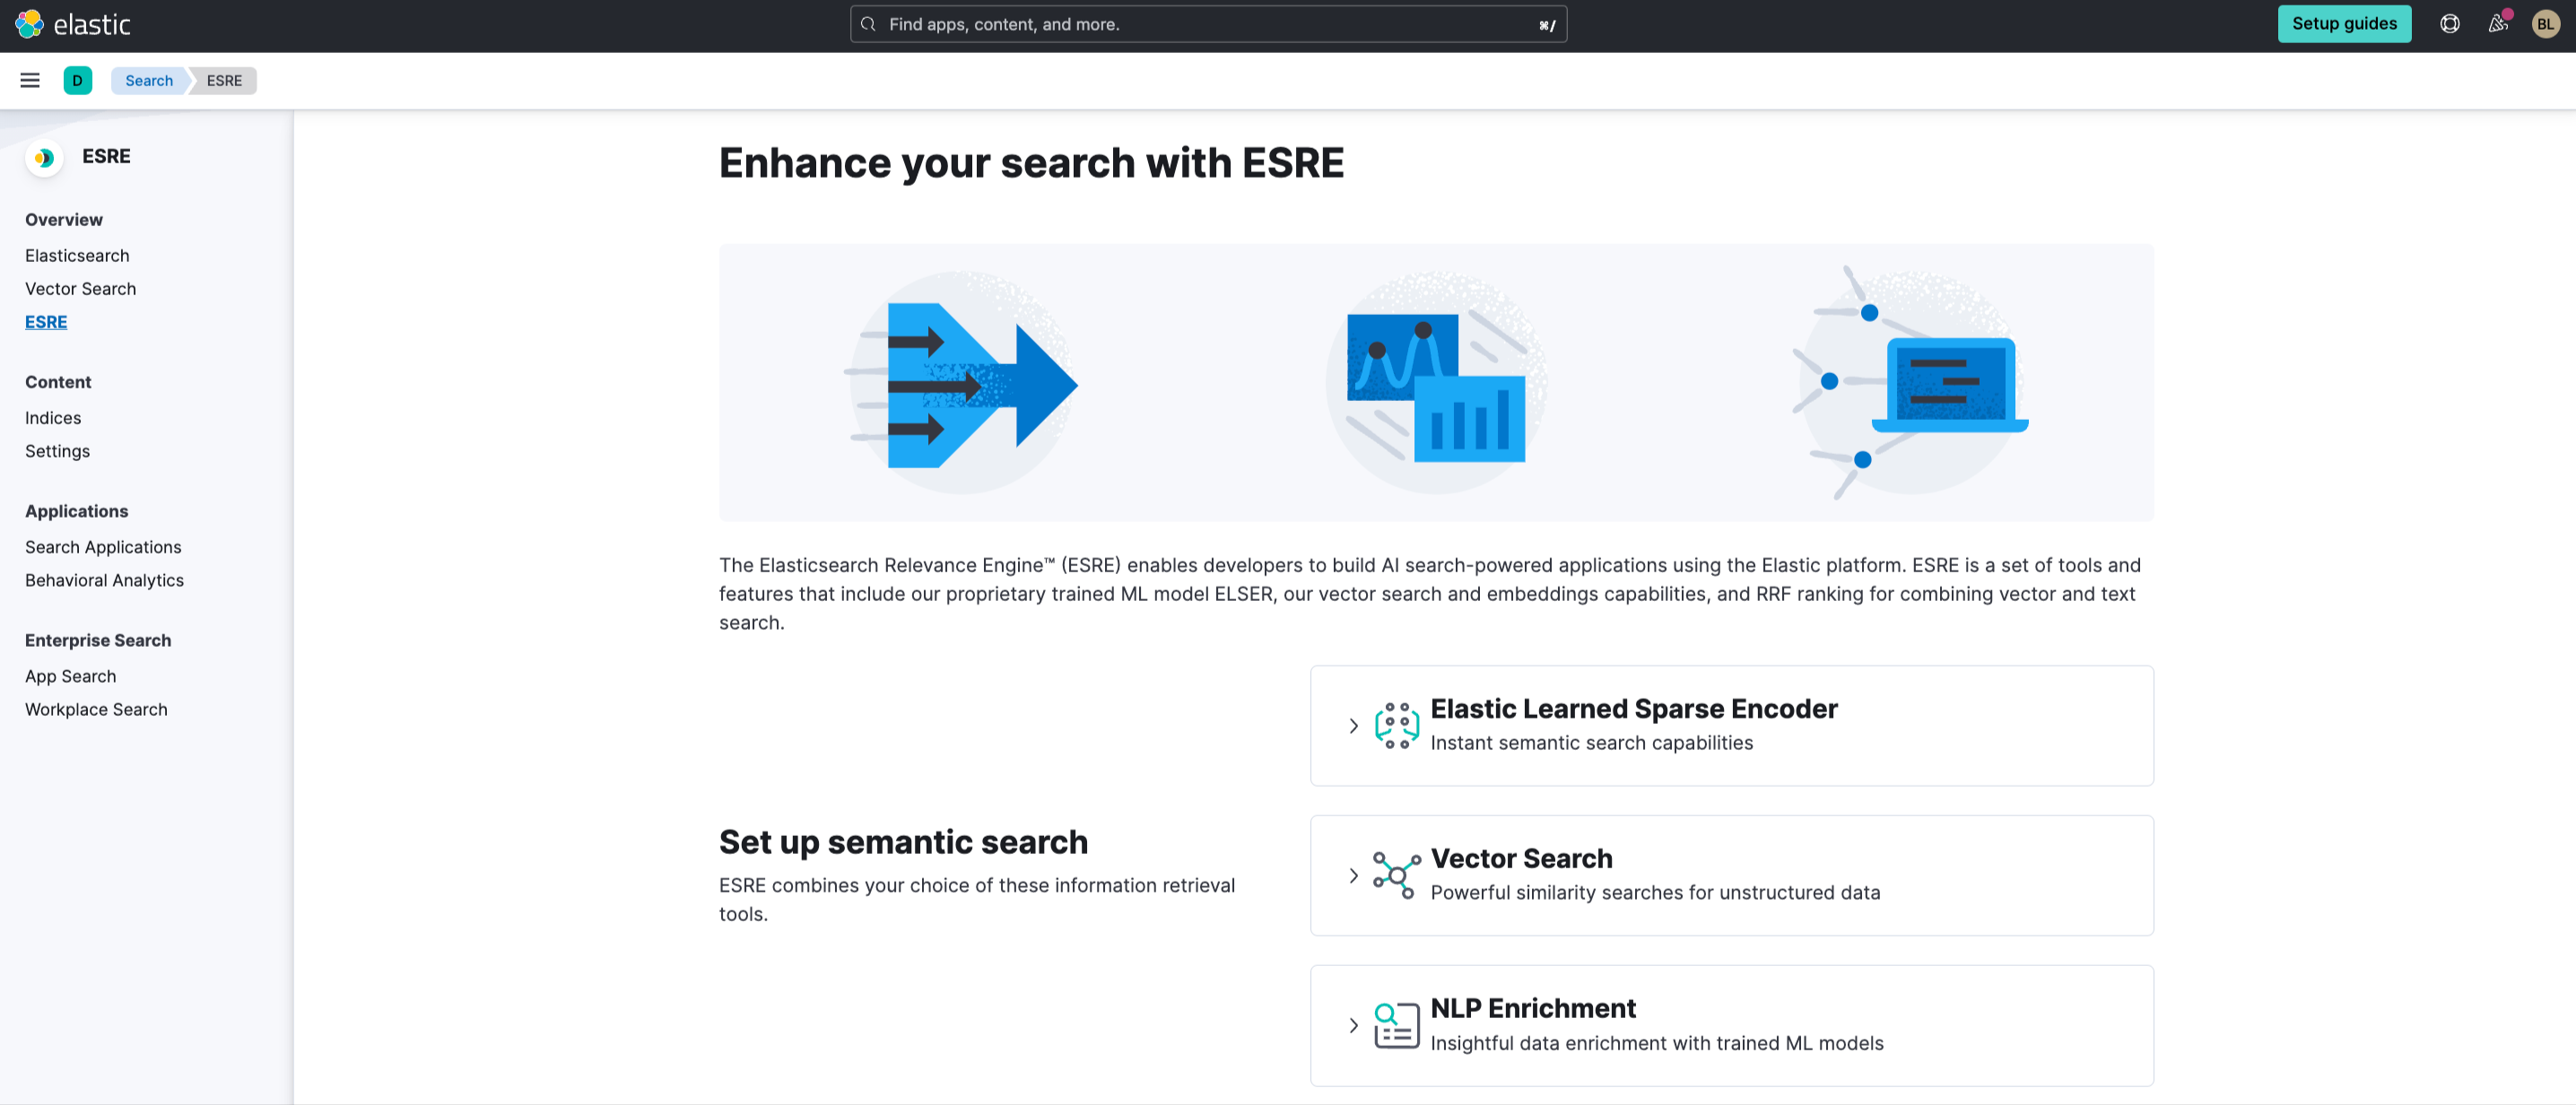
Task: Open App Search in sidebar
Action: 70,675
